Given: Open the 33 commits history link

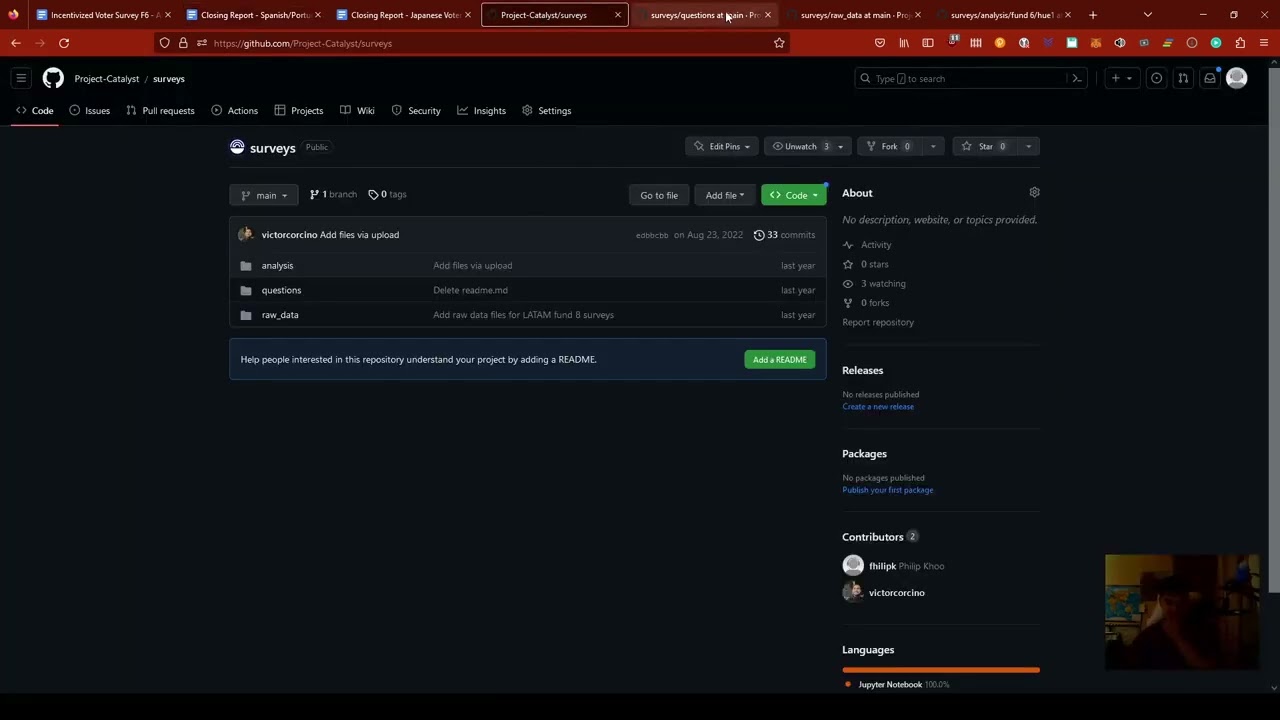Looking at the screenshot, I should click(785, 235).
